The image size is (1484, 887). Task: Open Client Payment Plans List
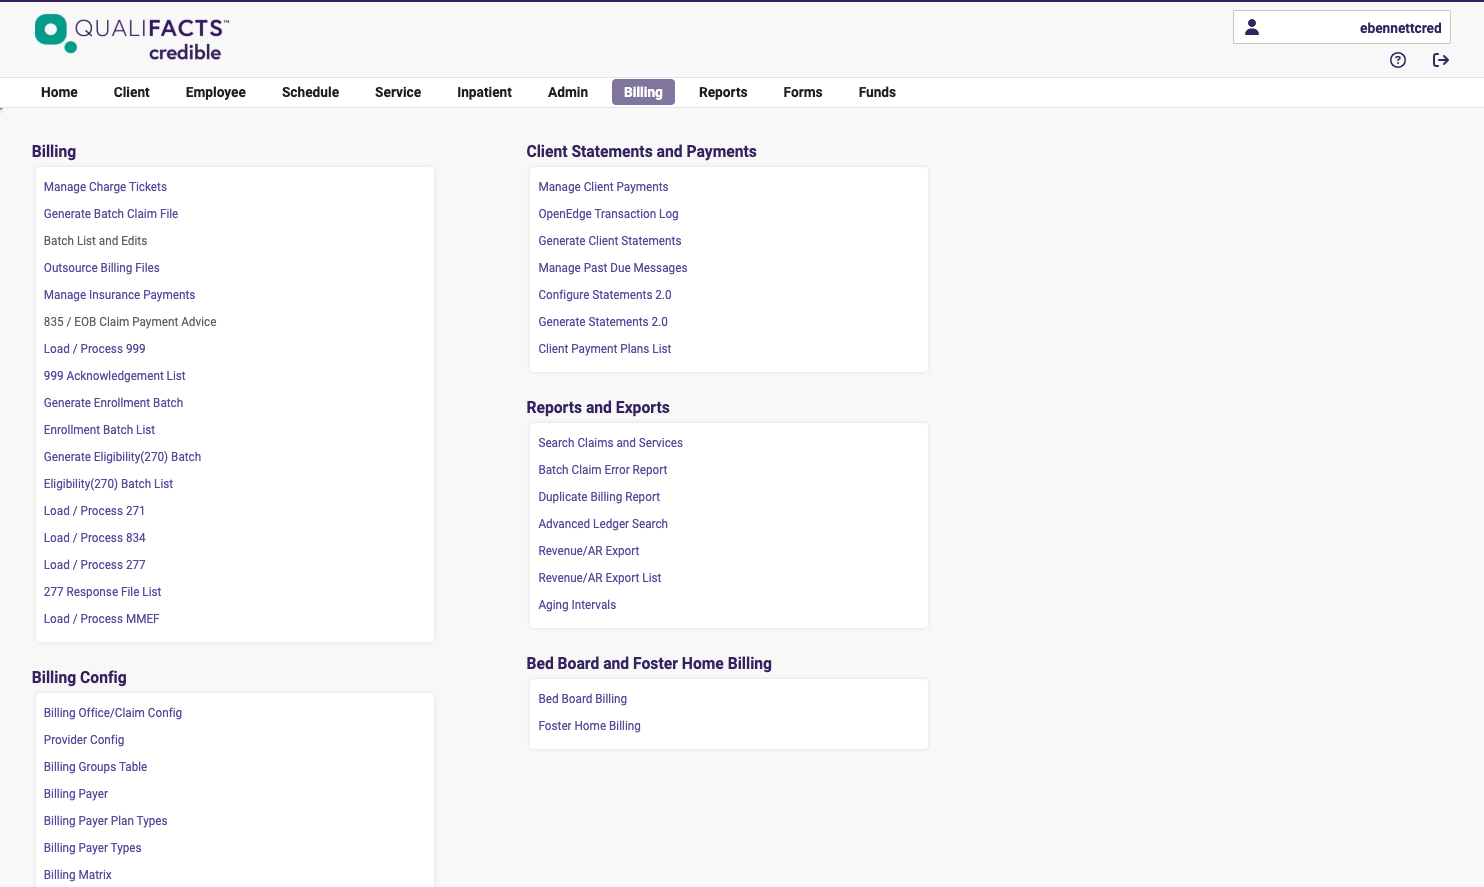[604, 348]
